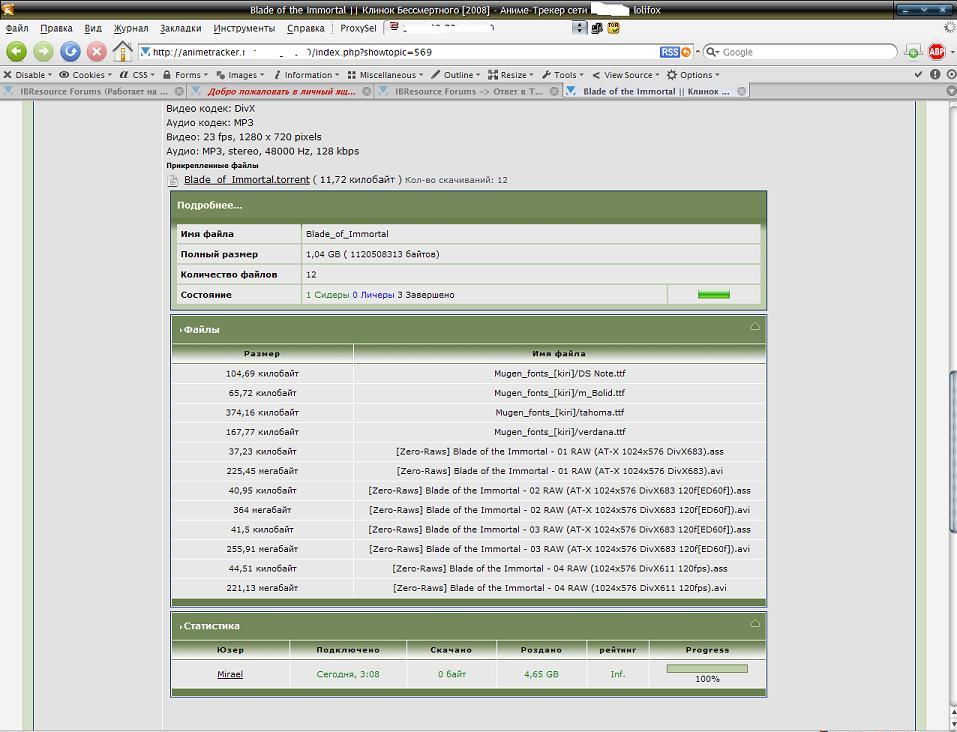Viewport: 957px width, 732px height.
Task: Open the Adblock Plus dropdown arrow
Action: pyautogui.click(x=952, y=53)
